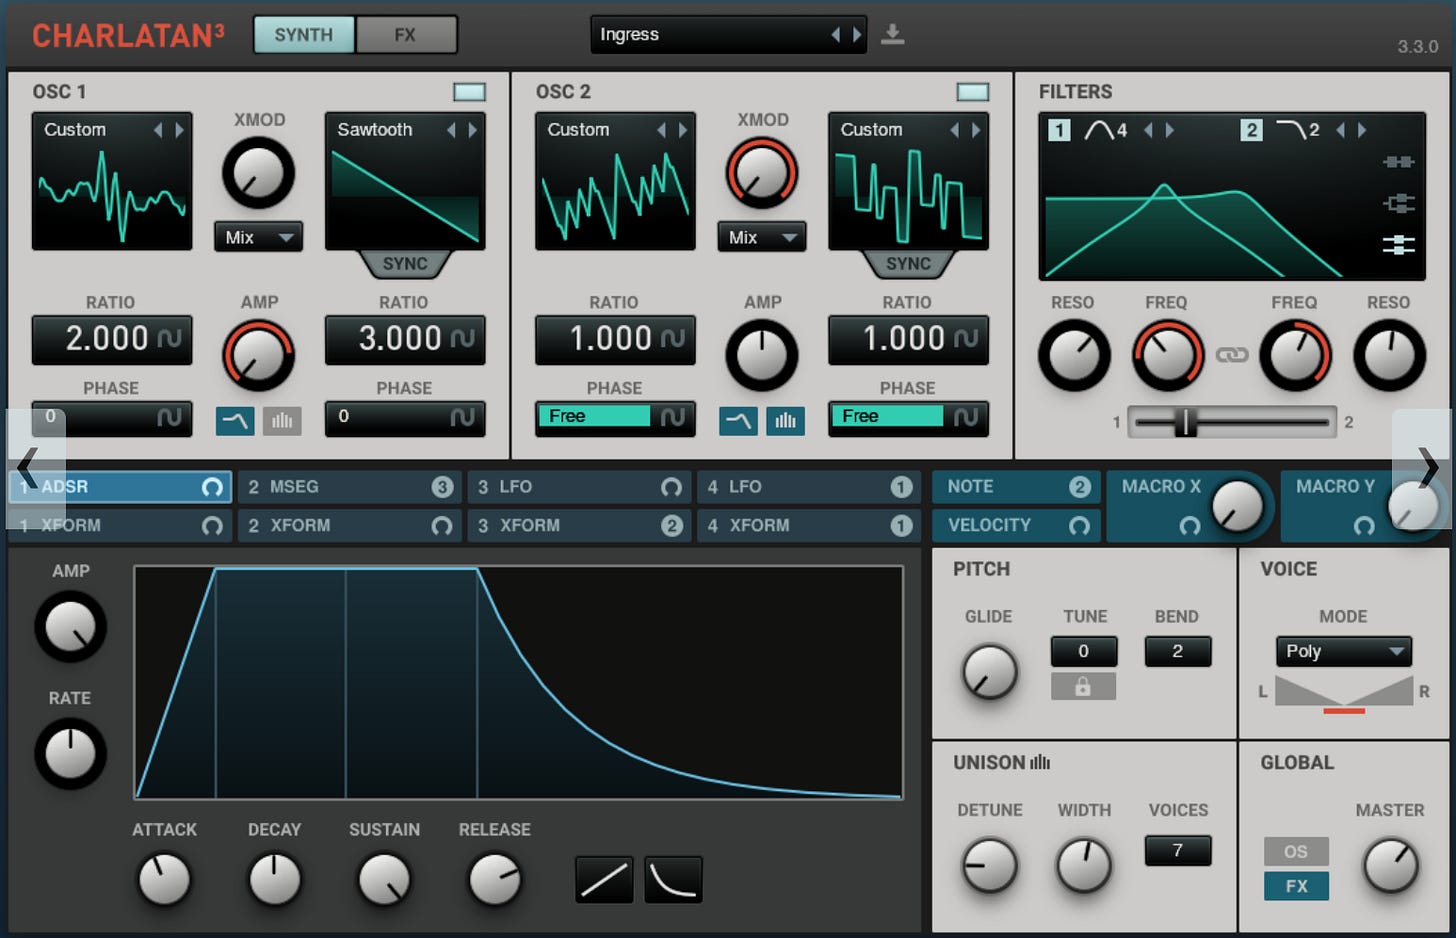
Task: Click filter 2 type next arrow
Action: [x=1361, y=130]
